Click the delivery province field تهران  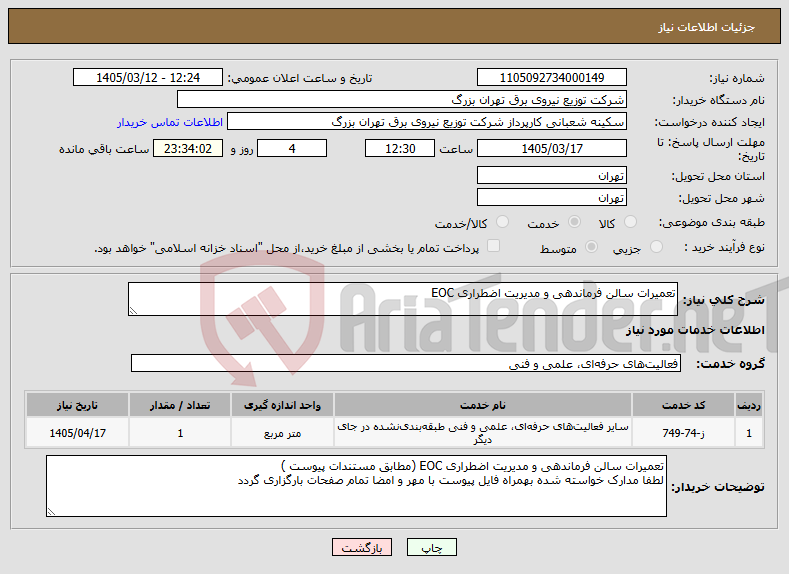pyautogui.click(x=551, y=176)
